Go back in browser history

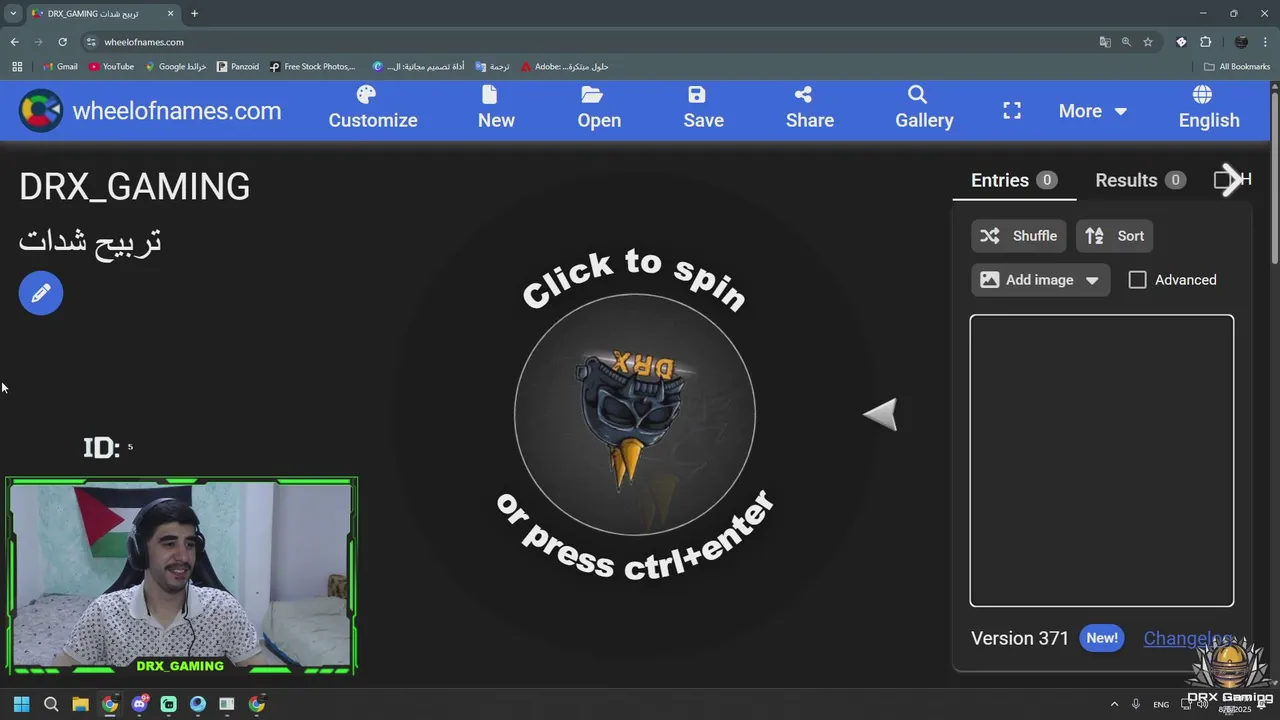pos(14,42)
